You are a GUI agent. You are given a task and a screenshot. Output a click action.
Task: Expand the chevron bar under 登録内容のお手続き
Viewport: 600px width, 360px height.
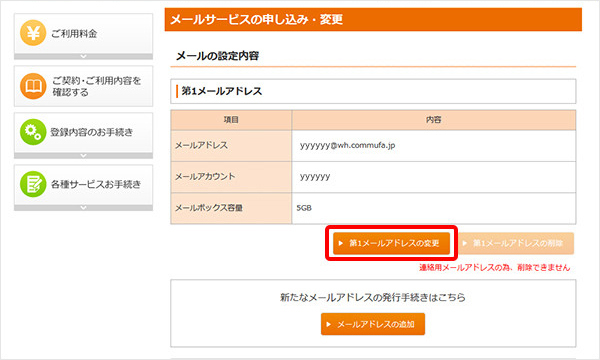[83, 155]
